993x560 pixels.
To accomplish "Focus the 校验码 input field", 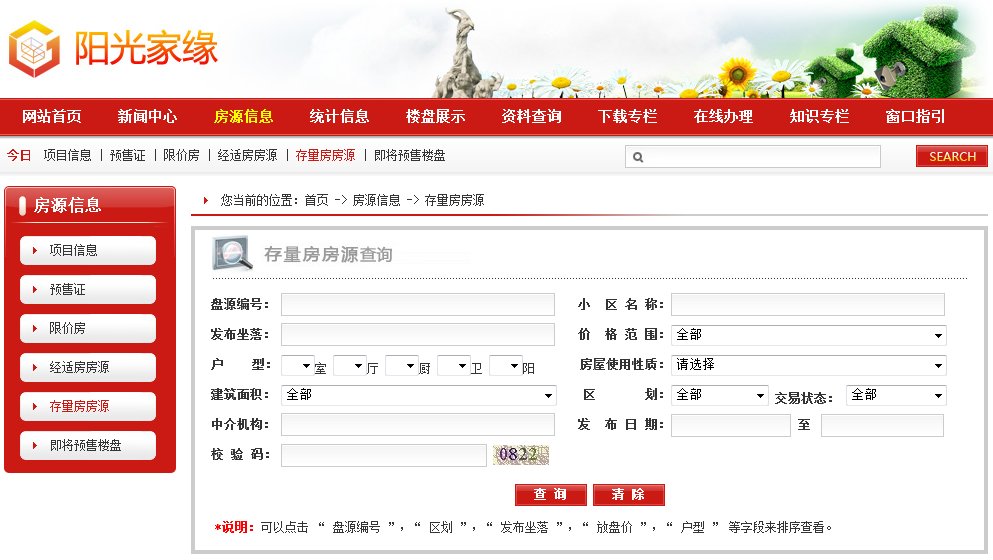I will 384,455.
